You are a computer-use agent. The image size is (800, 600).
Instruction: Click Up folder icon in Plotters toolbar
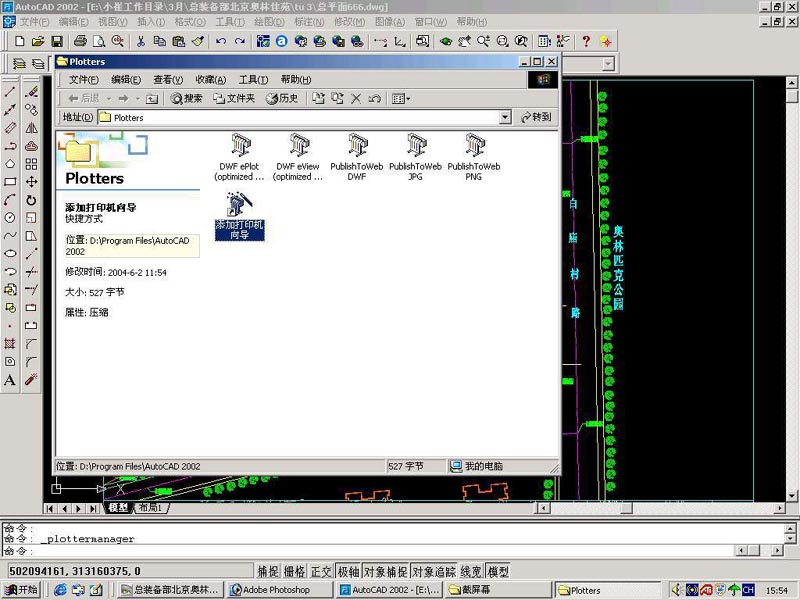coord(152,98)
